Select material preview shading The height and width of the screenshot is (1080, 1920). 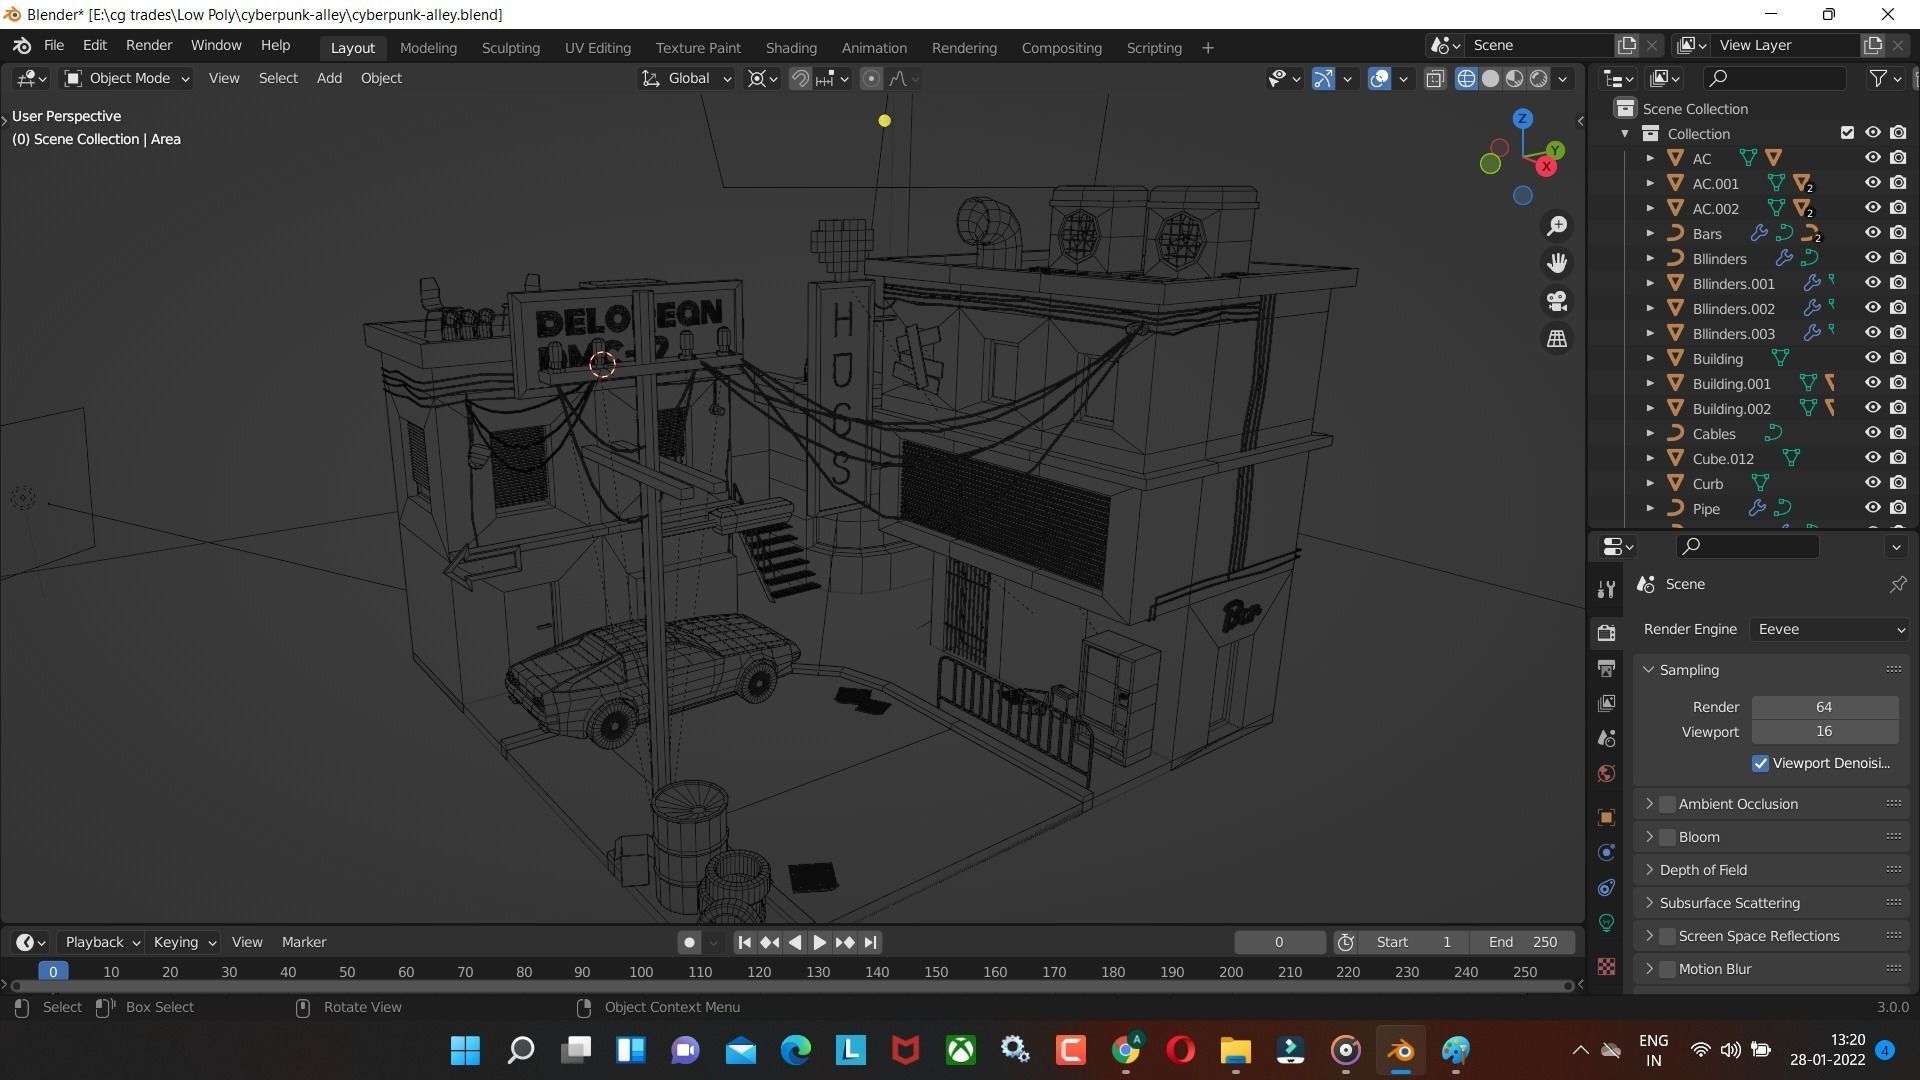1515,79
